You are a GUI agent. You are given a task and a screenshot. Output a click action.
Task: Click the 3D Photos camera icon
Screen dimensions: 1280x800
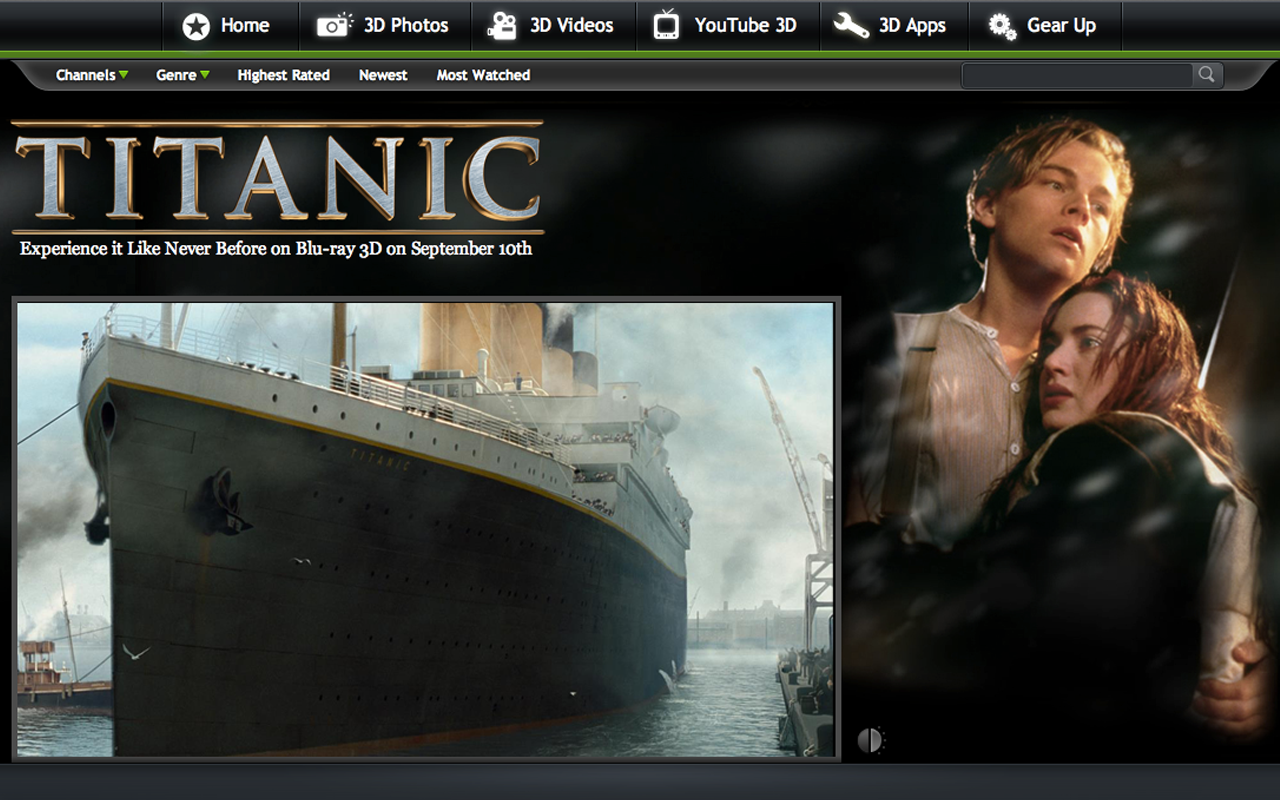334,26
